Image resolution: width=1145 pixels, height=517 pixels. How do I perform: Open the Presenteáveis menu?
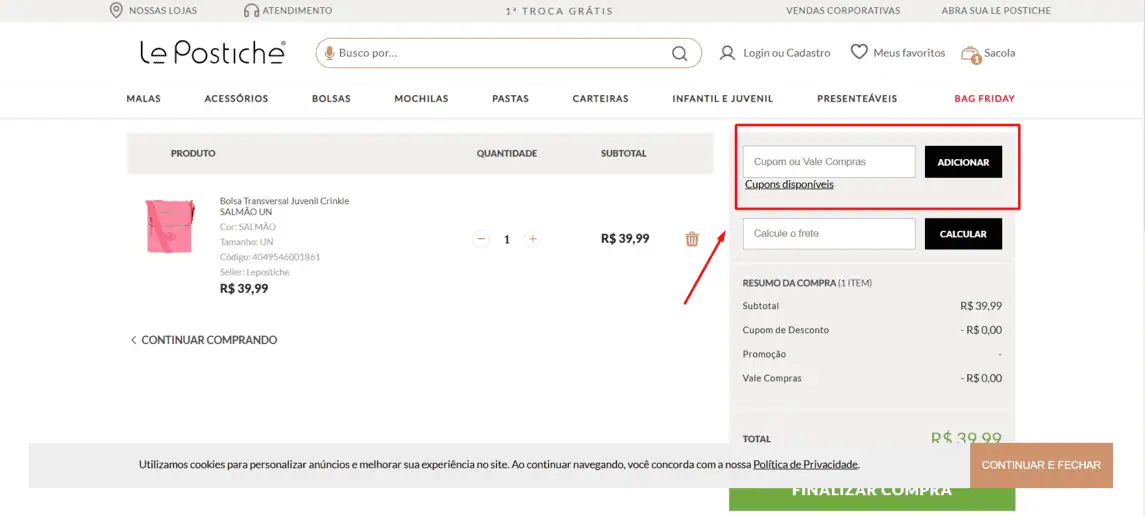[x=857, y=99]
